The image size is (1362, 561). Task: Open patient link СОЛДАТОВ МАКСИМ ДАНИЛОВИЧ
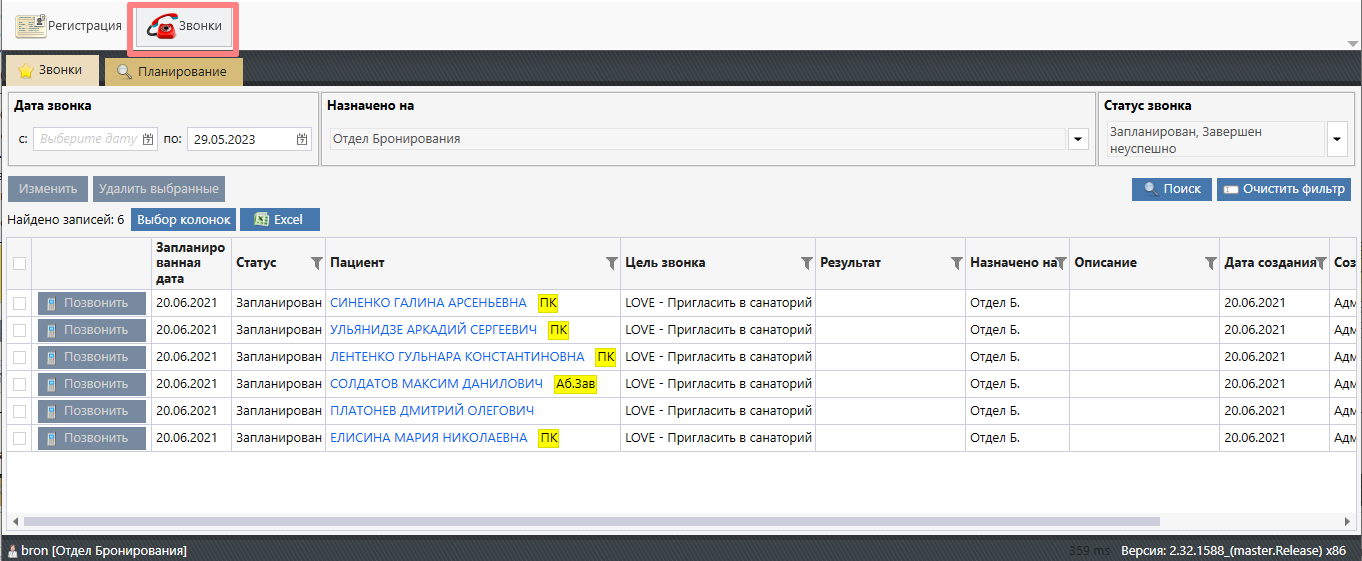click(x=436, y=384)
